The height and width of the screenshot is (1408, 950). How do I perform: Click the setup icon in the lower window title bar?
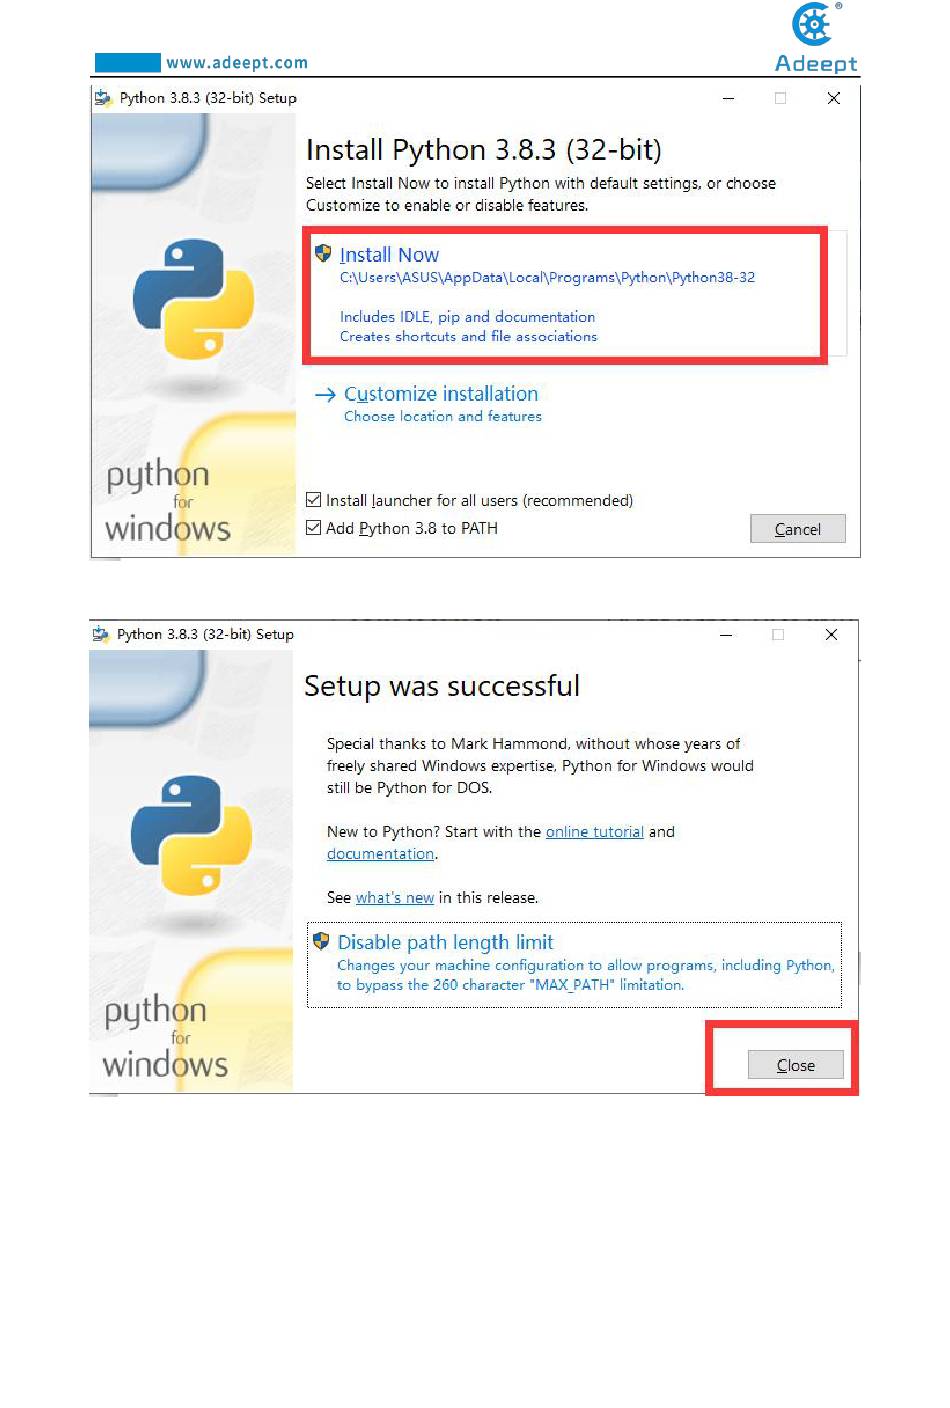pyautogui.click(x=100, y=634)
